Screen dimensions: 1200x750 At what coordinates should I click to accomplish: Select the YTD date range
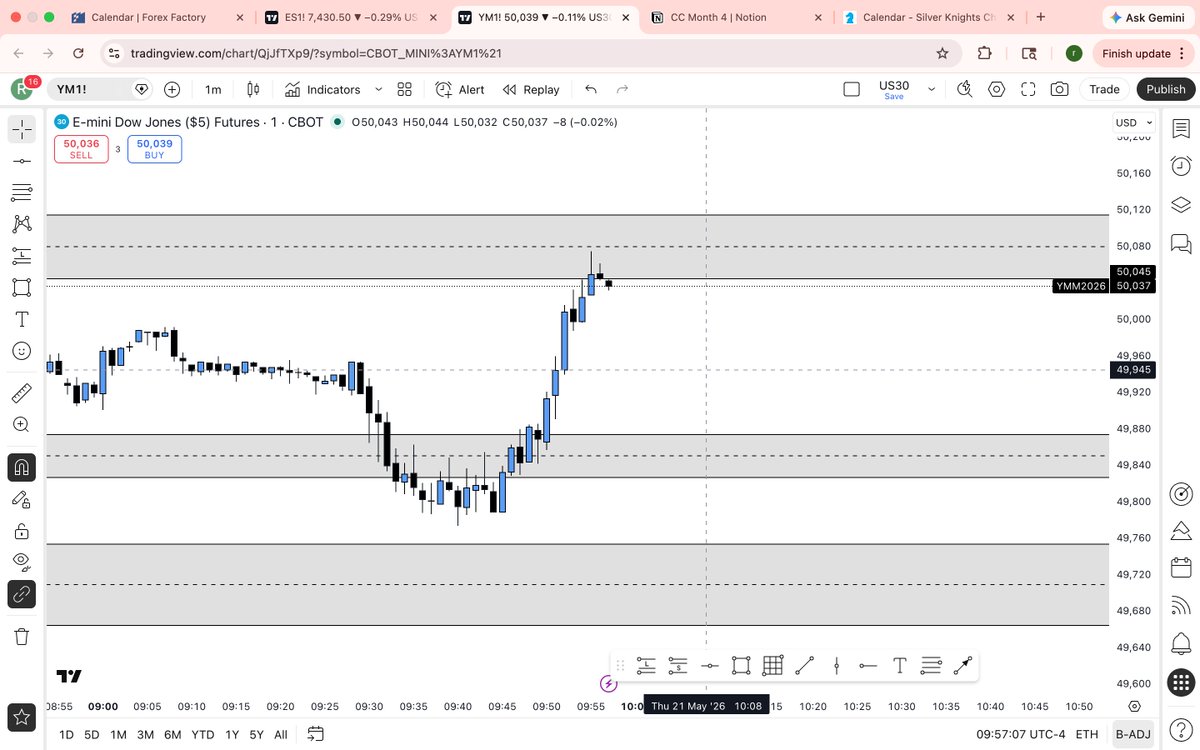[203, 734]
